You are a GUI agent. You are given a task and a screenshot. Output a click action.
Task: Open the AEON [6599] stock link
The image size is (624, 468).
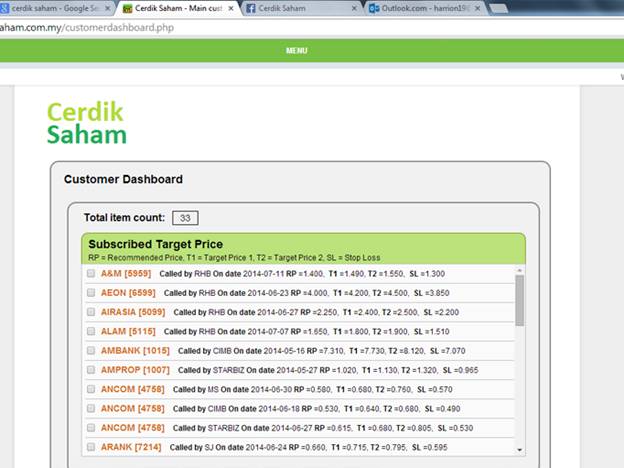tap(128, 293)
